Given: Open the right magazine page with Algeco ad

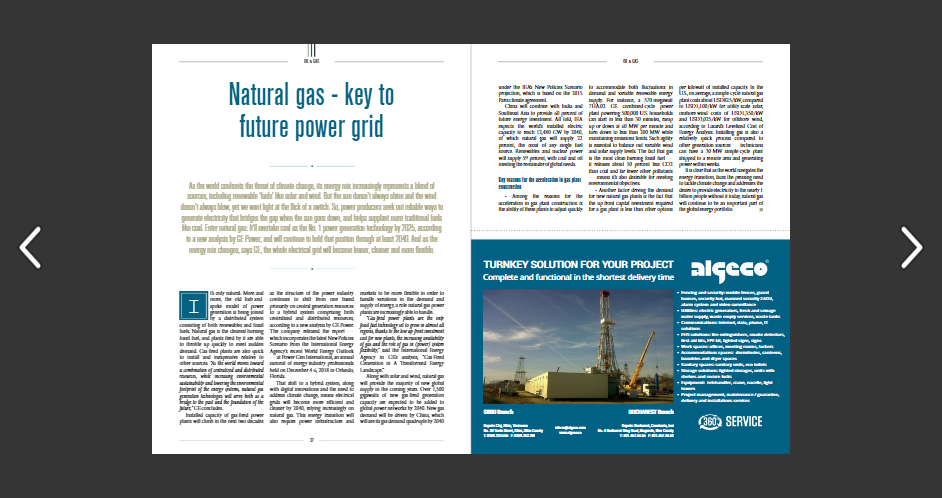Looking at the screenshot, I should pyautogui.click(x=630, y=249).
